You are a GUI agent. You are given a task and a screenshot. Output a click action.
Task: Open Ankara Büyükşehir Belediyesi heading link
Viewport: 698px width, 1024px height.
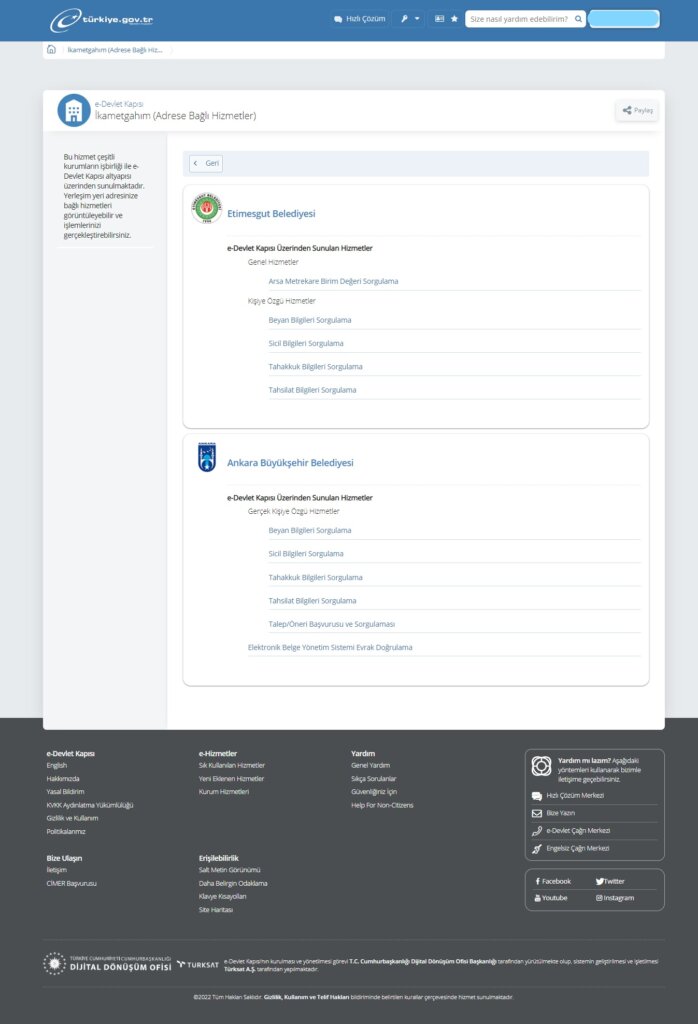[290, 463]
